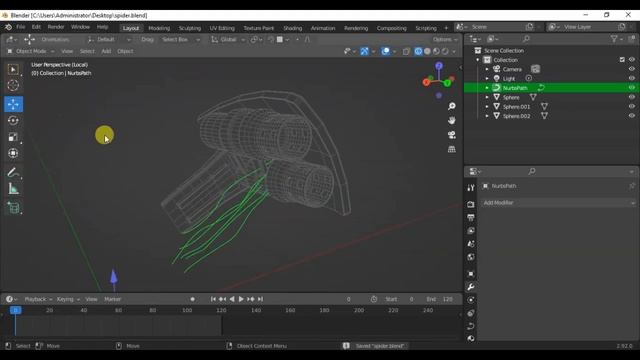Open Modifier properties wrench tab
The width and height of the screenshot is (640, 360).
tap(471, 287)
